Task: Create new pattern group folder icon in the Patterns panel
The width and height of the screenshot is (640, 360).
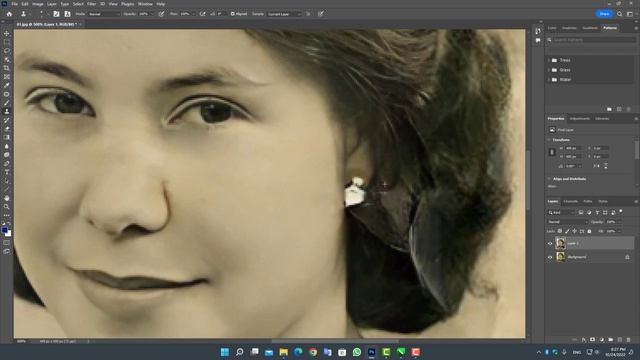Action: [x=609, y=109]
